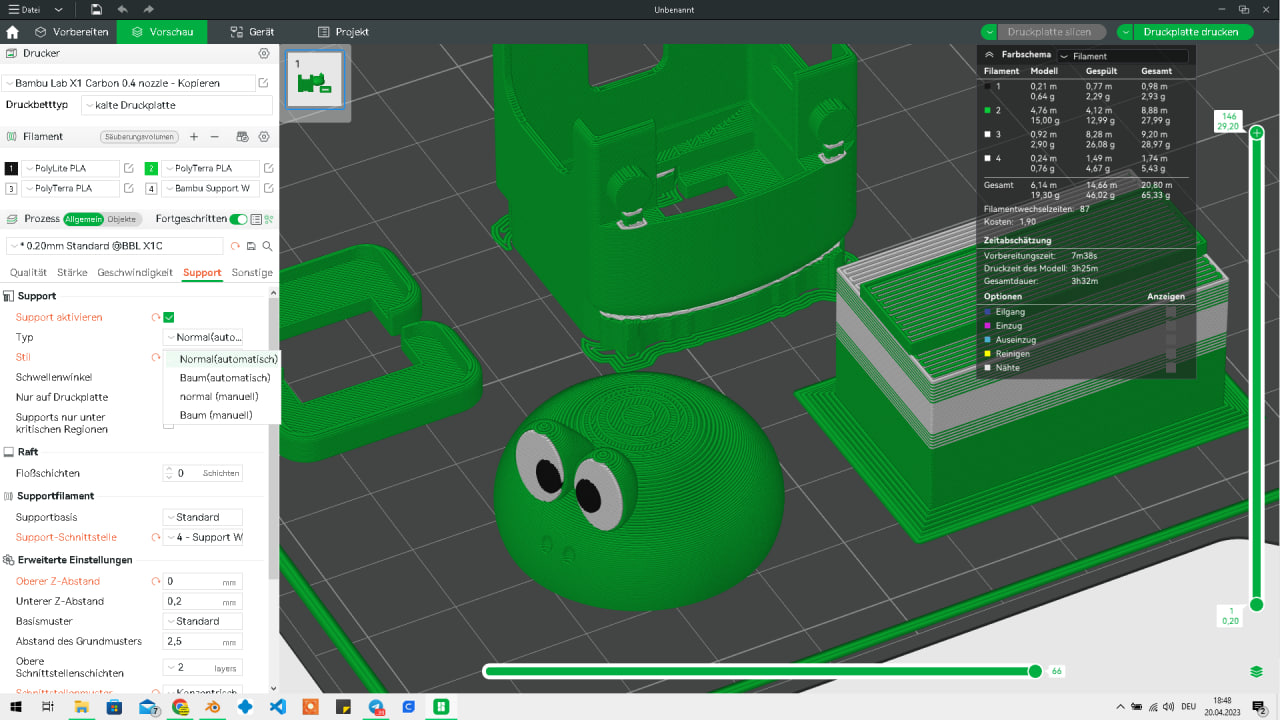This screenshot has height=720, width=1280.
Task: Toggle Reinigen display checkbox
Action: tap(1171, 354)
